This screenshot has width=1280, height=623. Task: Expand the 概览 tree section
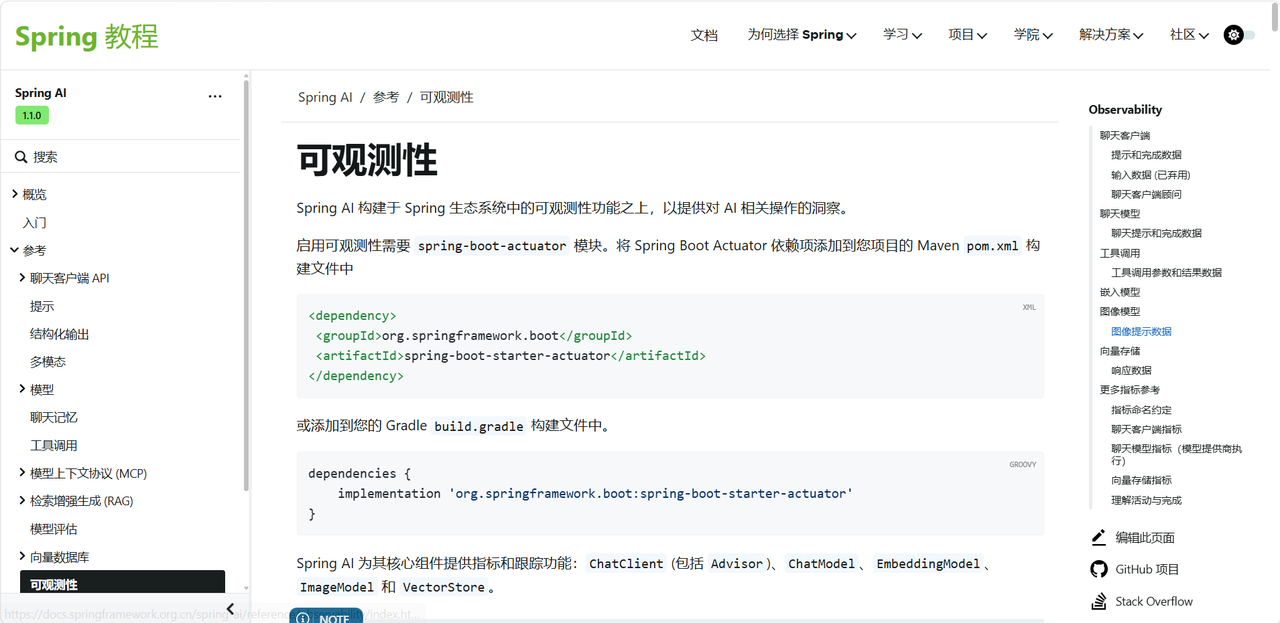pos(15,194)
